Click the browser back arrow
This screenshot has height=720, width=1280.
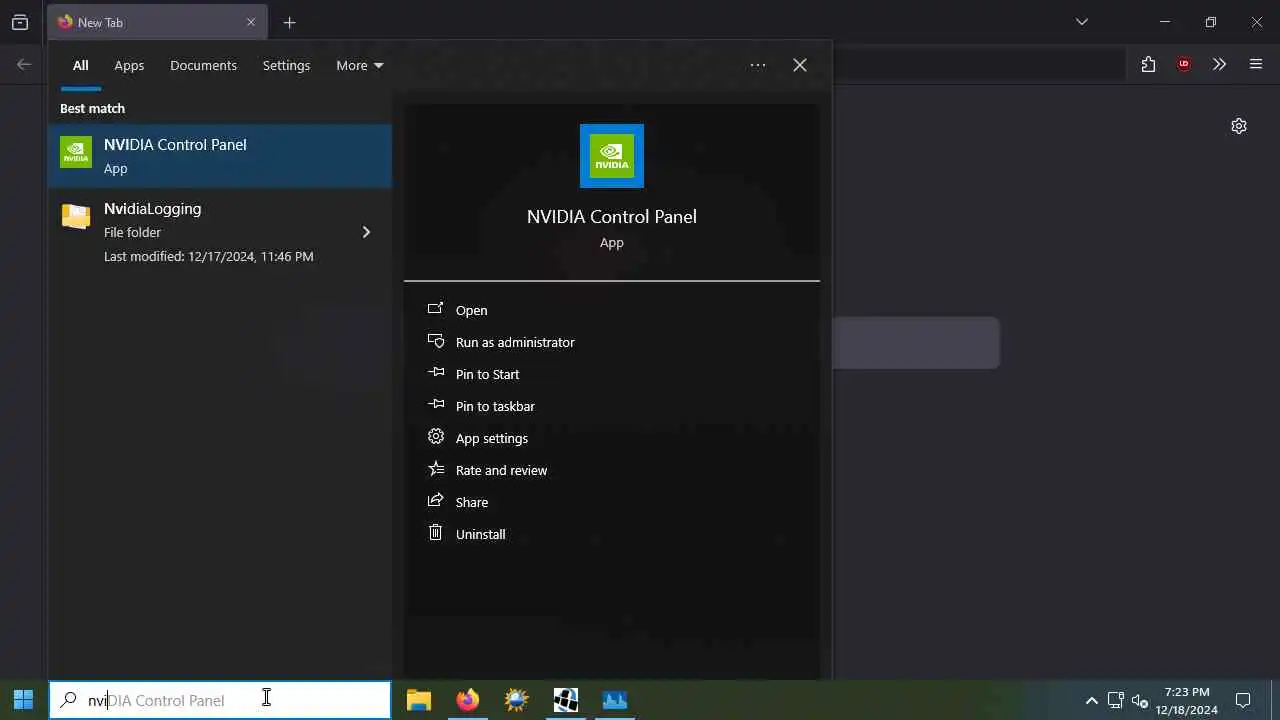click(x=24, y=65)
